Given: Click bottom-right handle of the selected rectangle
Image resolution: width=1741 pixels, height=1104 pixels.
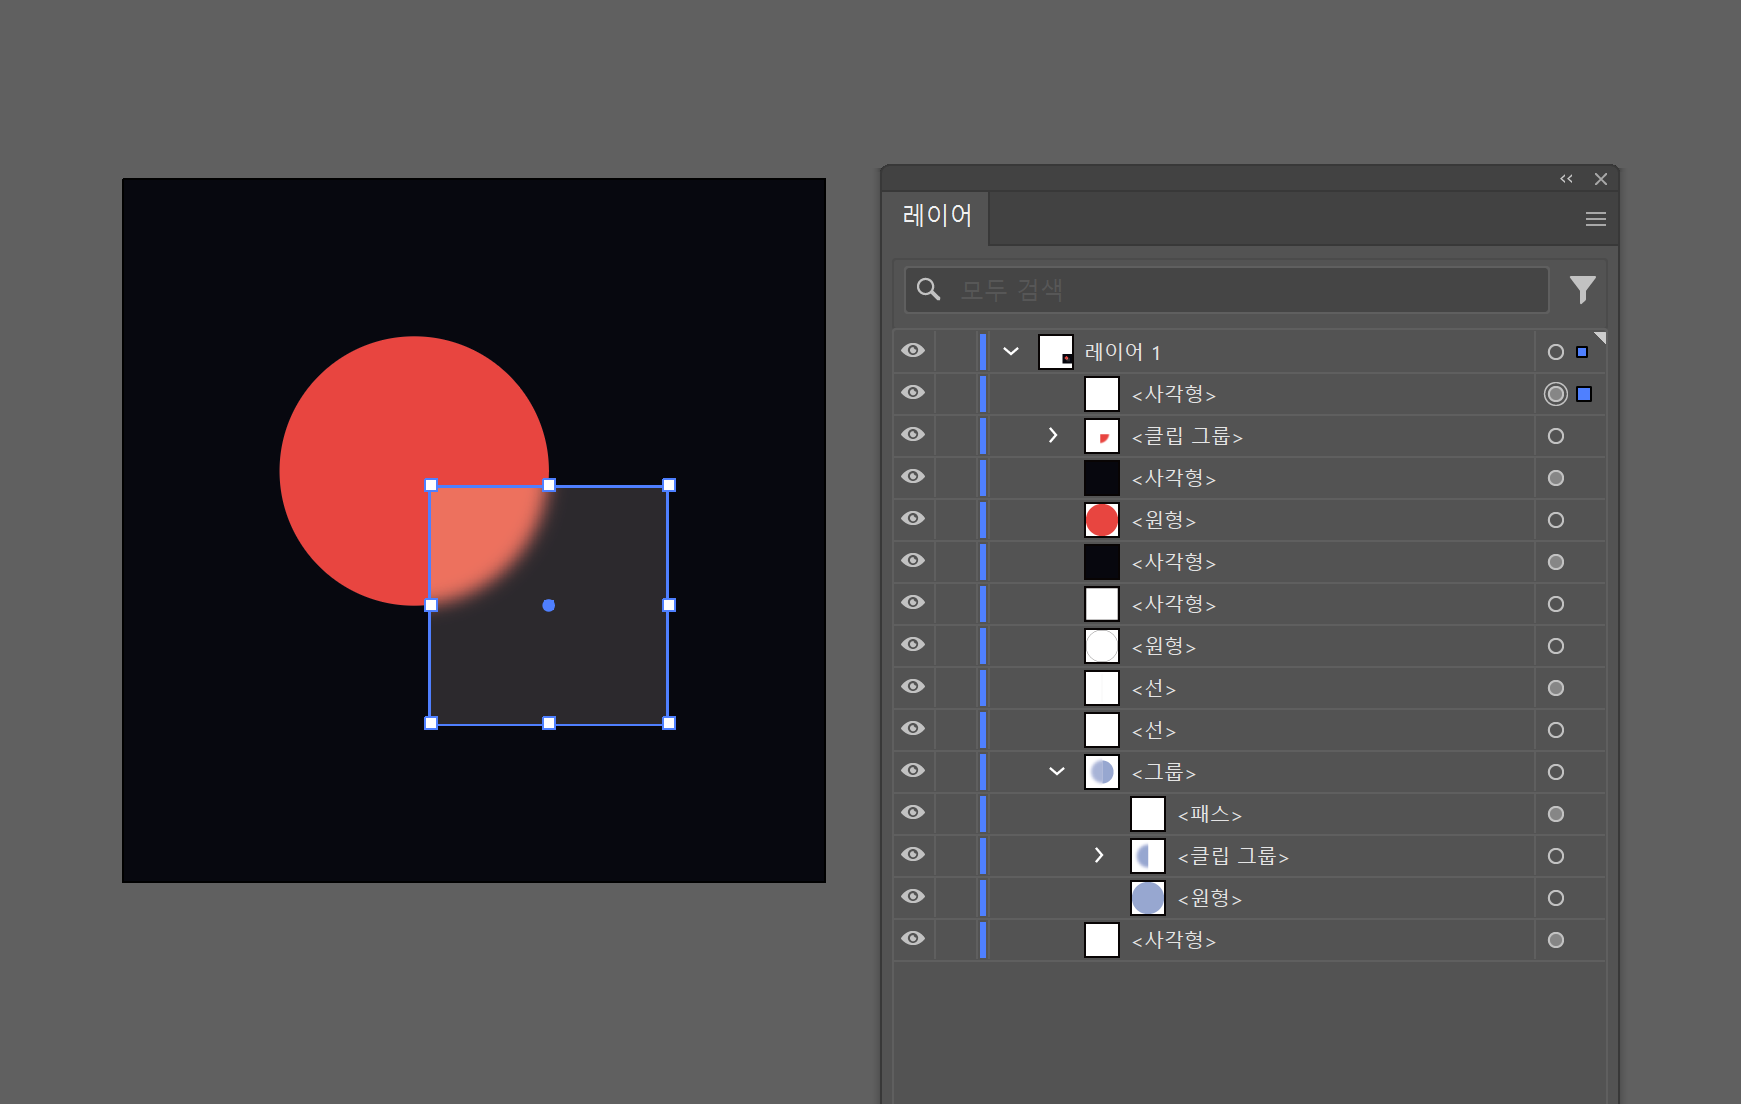Looking at the screenshot, I should tap(669, 723).
